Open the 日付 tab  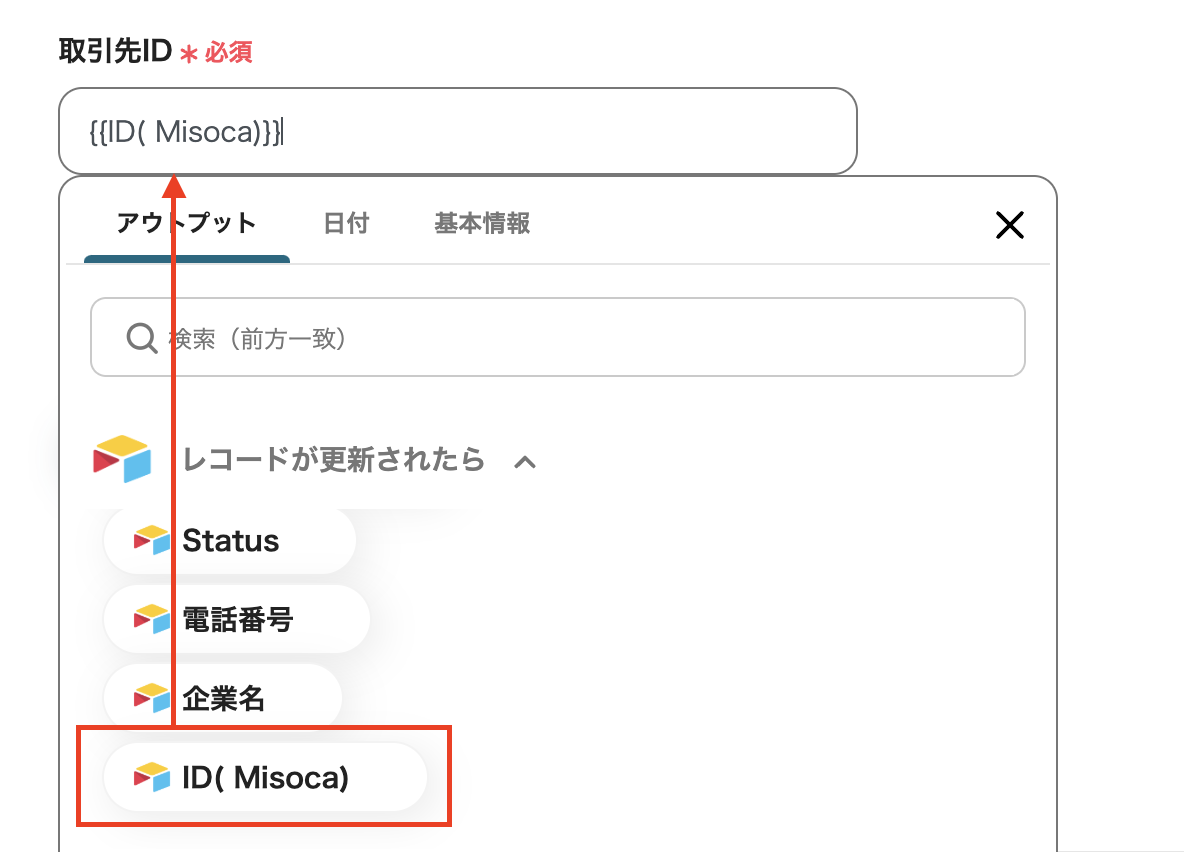pyautogui.click(x=346, y=223)
